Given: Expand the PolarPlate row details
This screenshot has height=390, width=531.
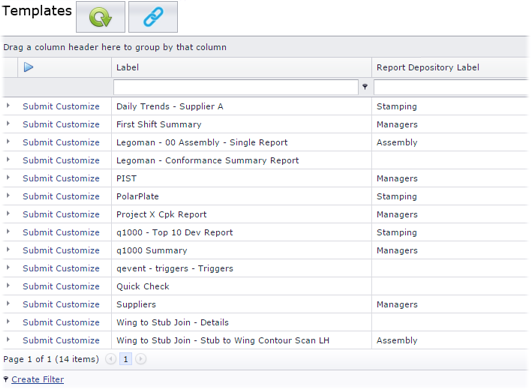Looking at the screenshot, I should (x=8, y=196).
